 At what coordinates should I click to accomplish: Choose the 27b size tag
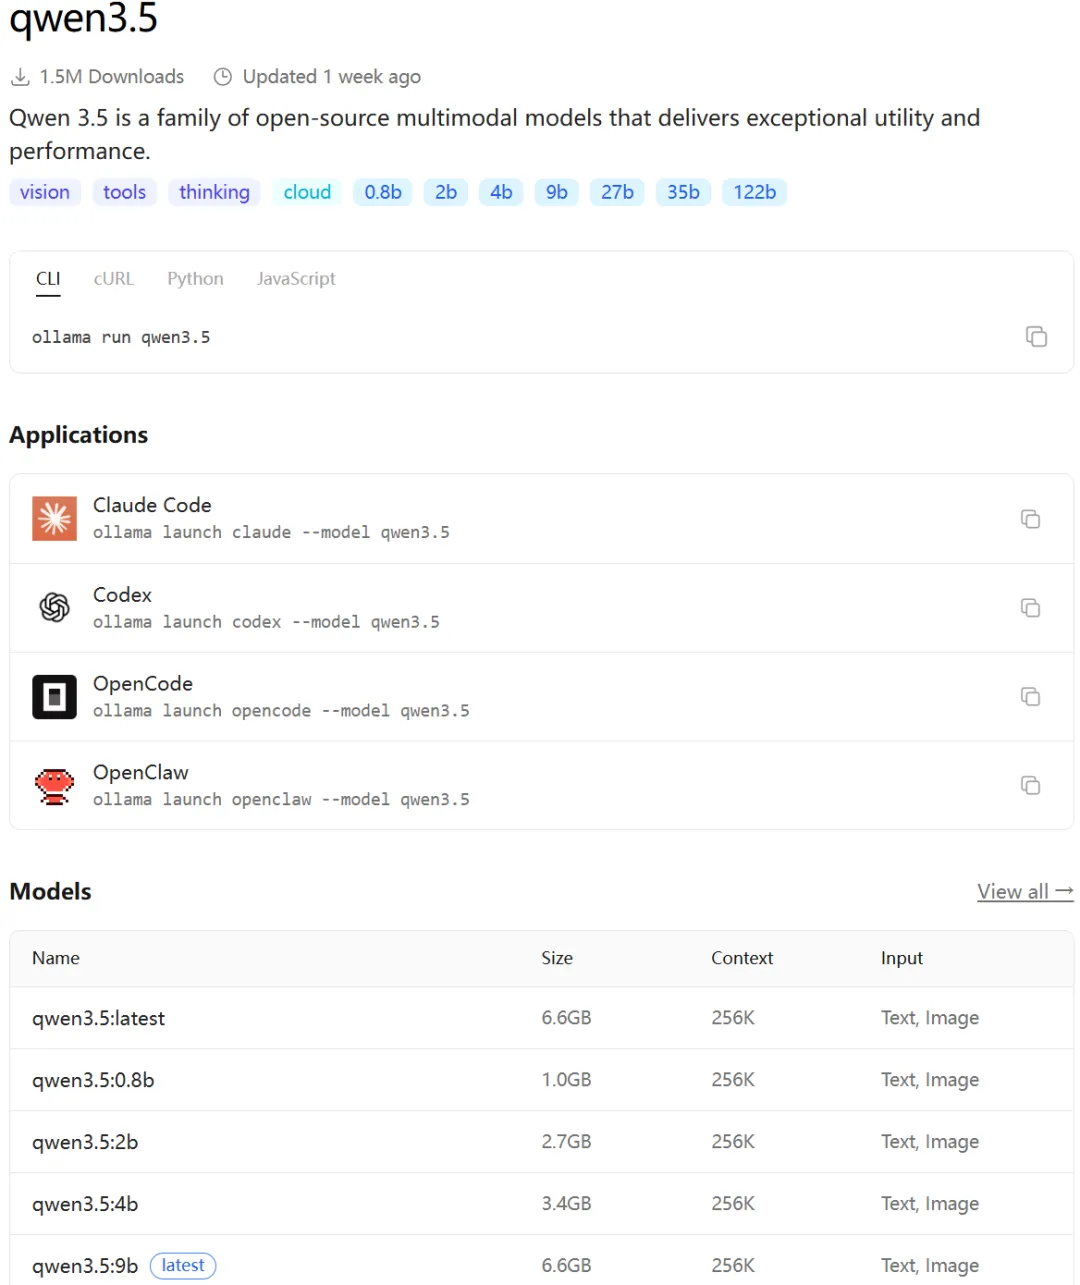pos(617,192)
